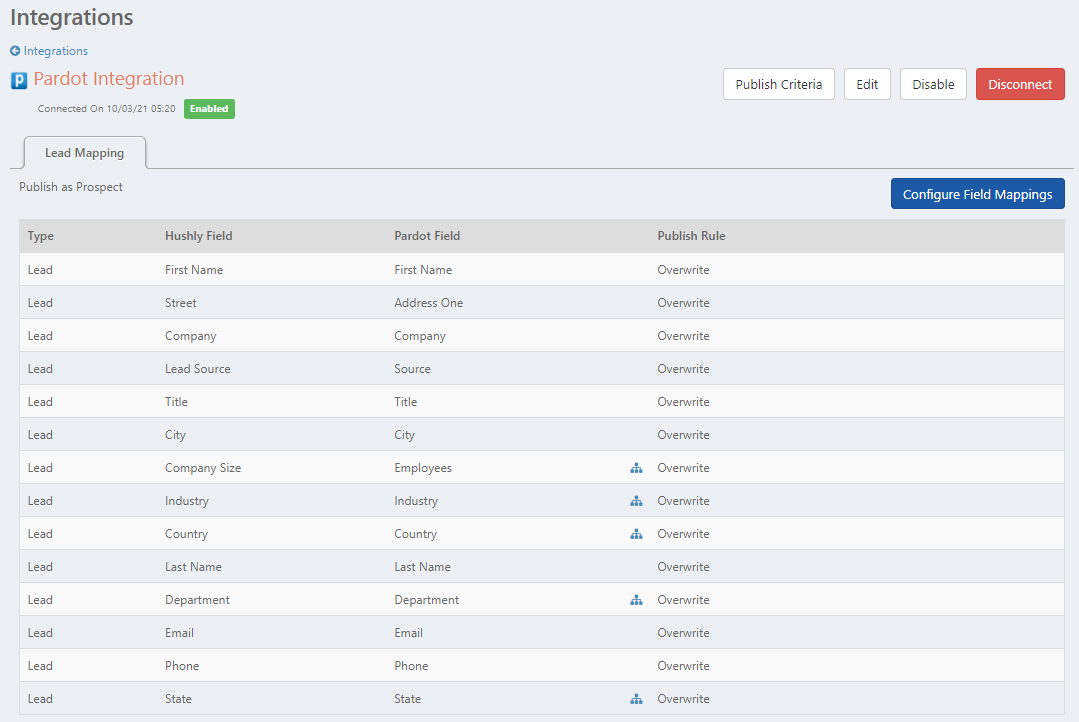Open value mapping icon in Company Size row
This screenshot has height=722, width=1079.
pos(637,468)
